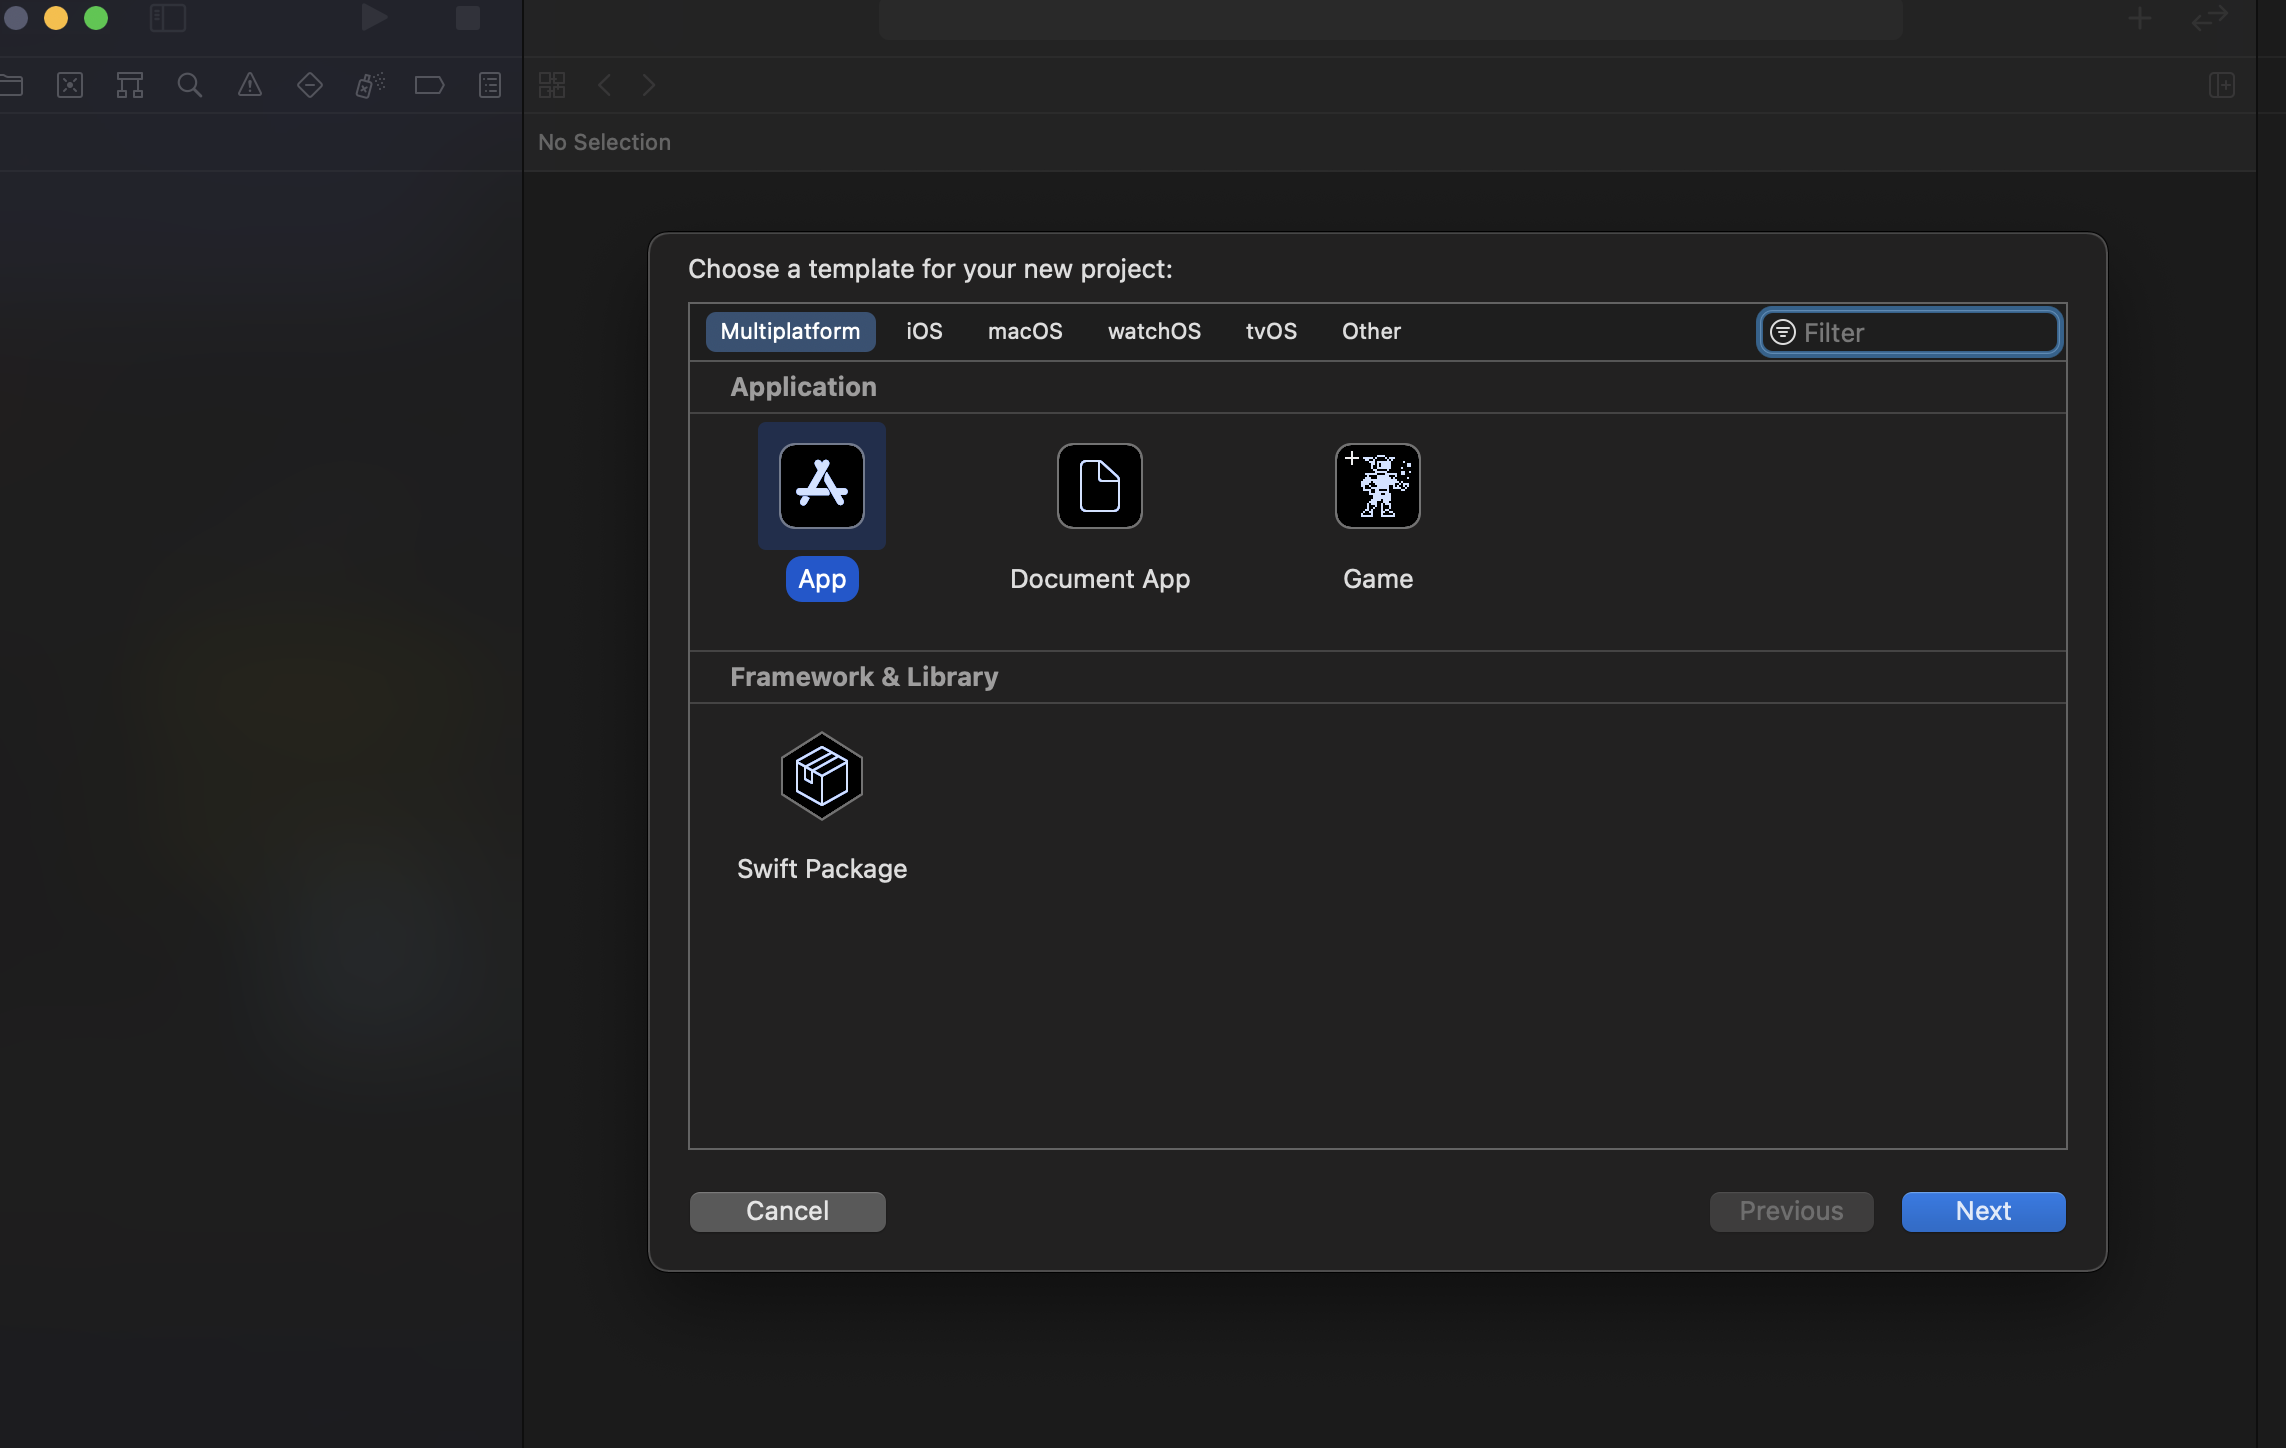Toggle the navigator sidebar button
Screen dimensions: 2286x1448
(168, 18)
